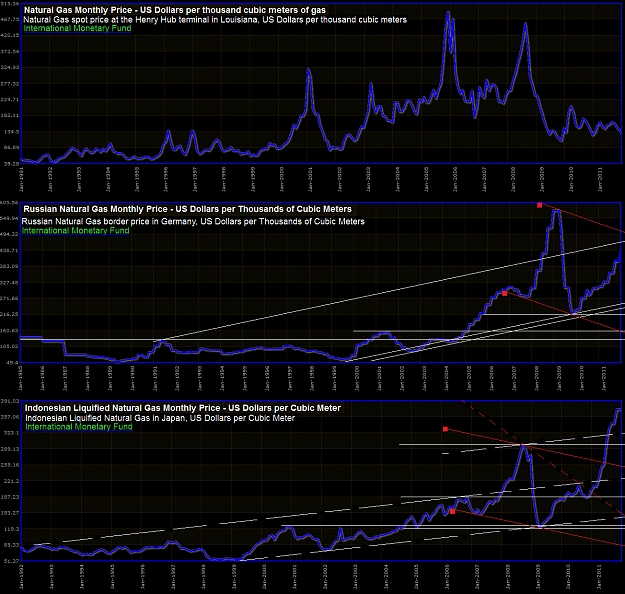Click the 119.3 y-axis value
The width and height of the screenshot is (625, 594).
12,529
